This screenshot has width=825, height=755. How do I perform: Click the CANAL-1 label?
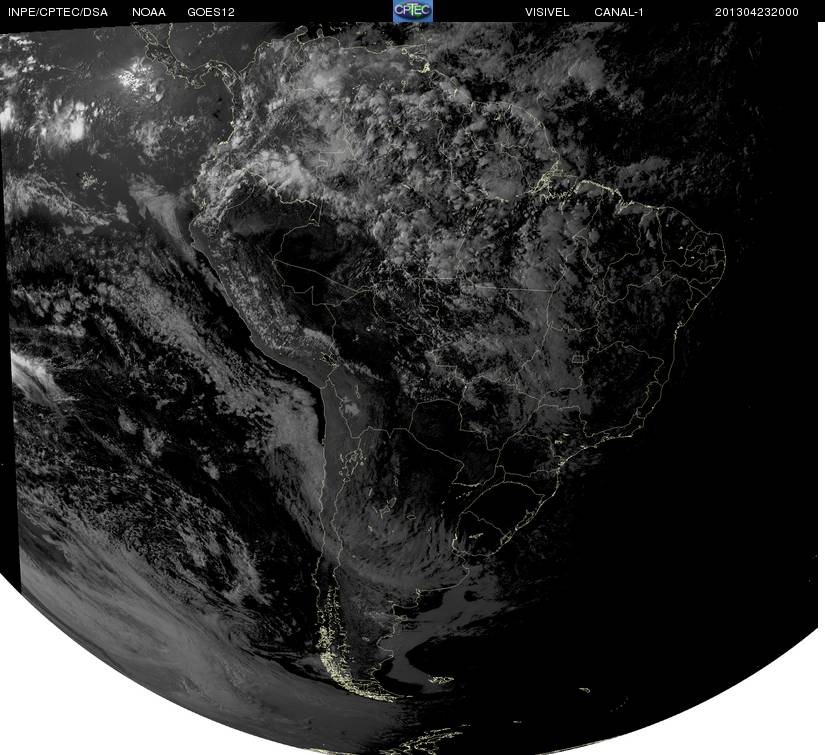click(x=619, y=12)
